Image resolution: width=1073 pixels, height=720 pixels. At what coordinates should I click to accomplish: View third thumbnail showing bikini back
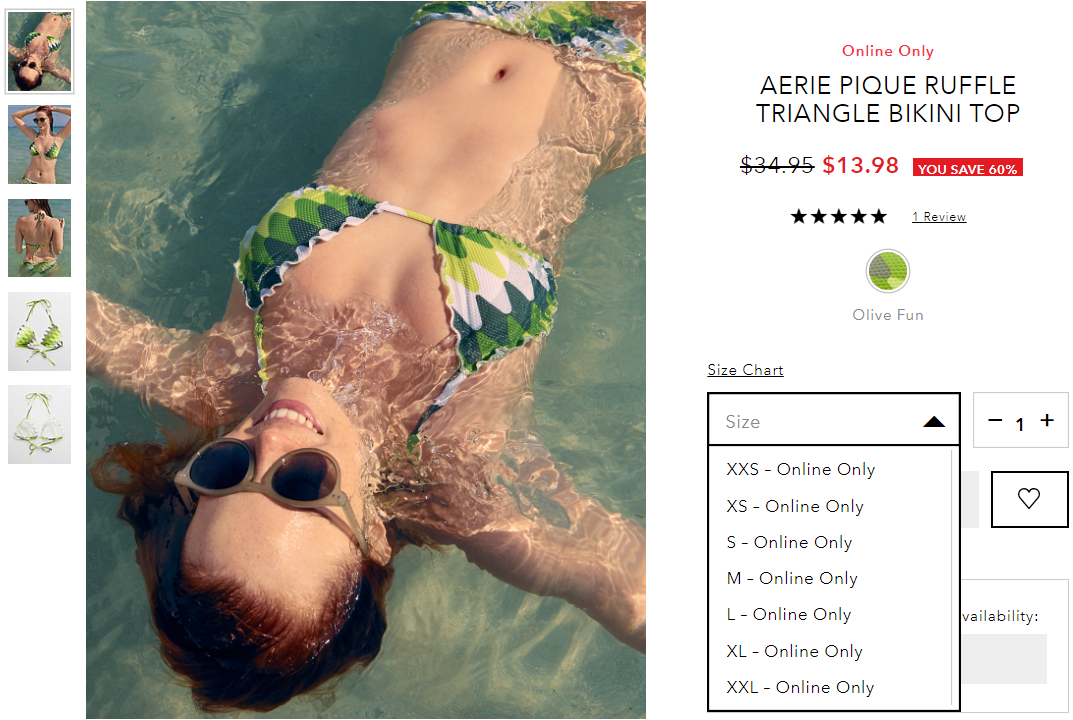tap(40, 238)
